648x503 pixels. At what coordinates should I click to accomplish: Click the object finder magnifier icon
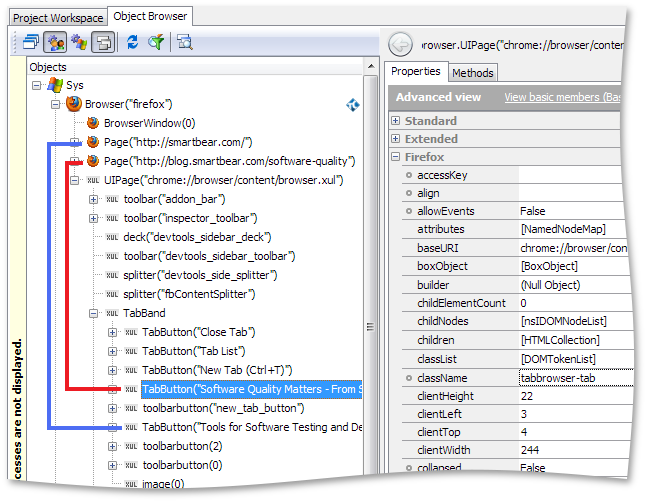184,42
